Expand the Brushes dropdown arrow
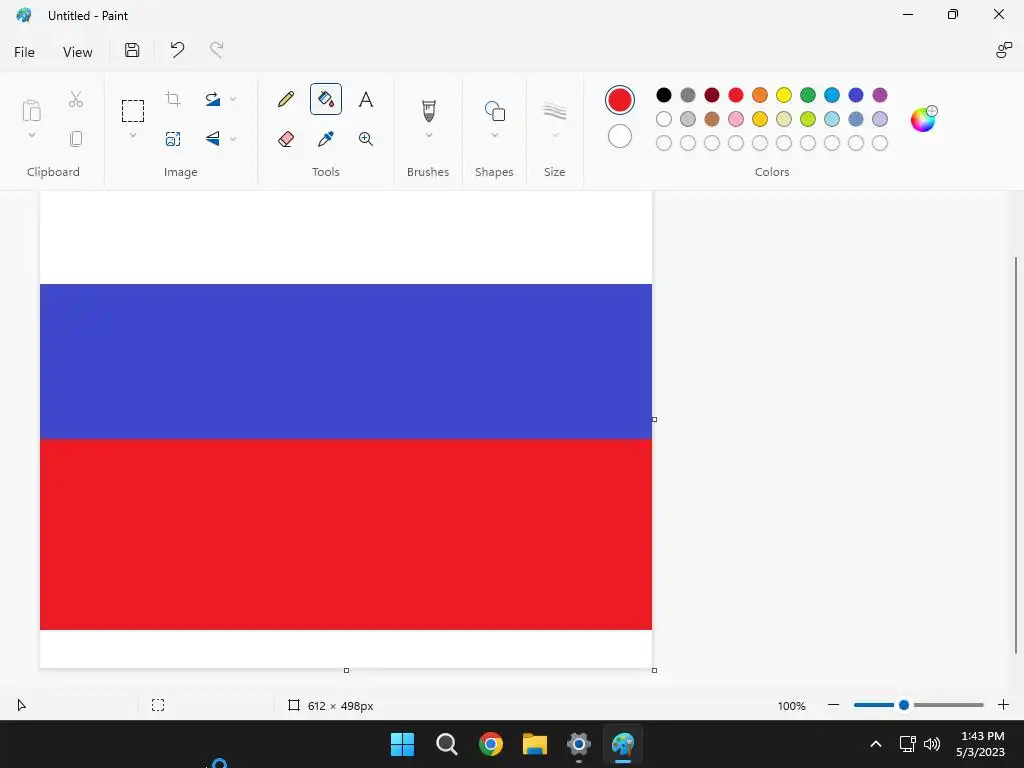 (428, 135)
